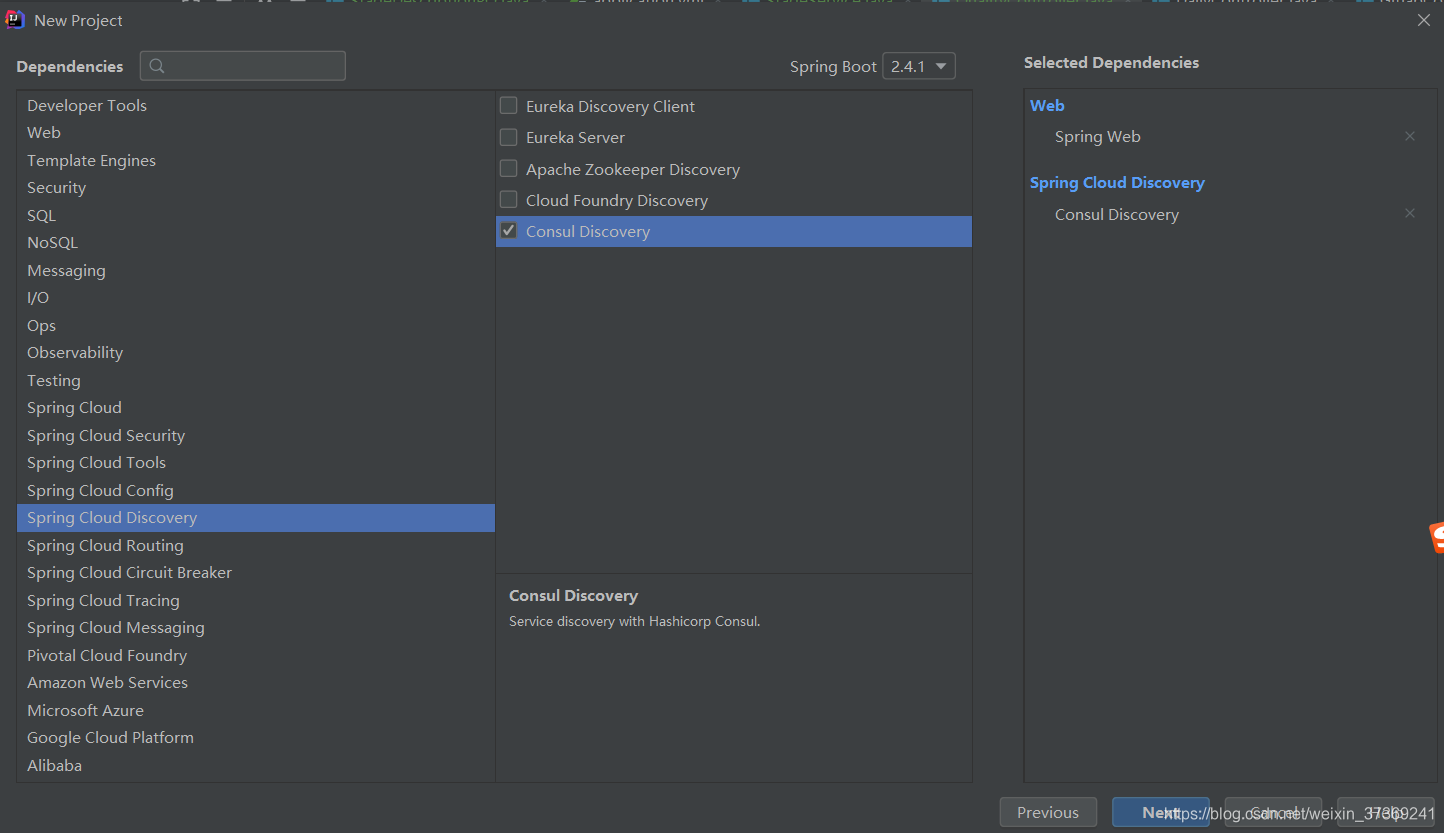Select the SQL category
This screenshot has width=1444, height=833.
(x=256, y=215)
